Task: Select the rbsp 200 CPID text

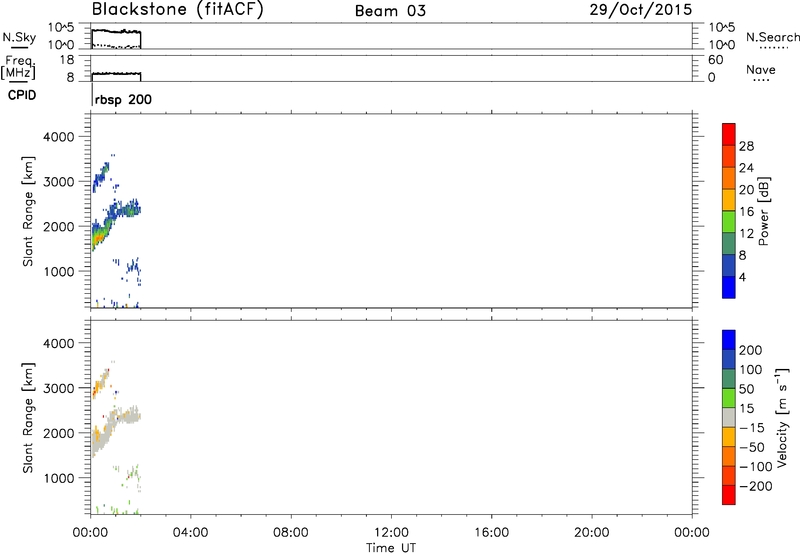Action: (123, 99)
